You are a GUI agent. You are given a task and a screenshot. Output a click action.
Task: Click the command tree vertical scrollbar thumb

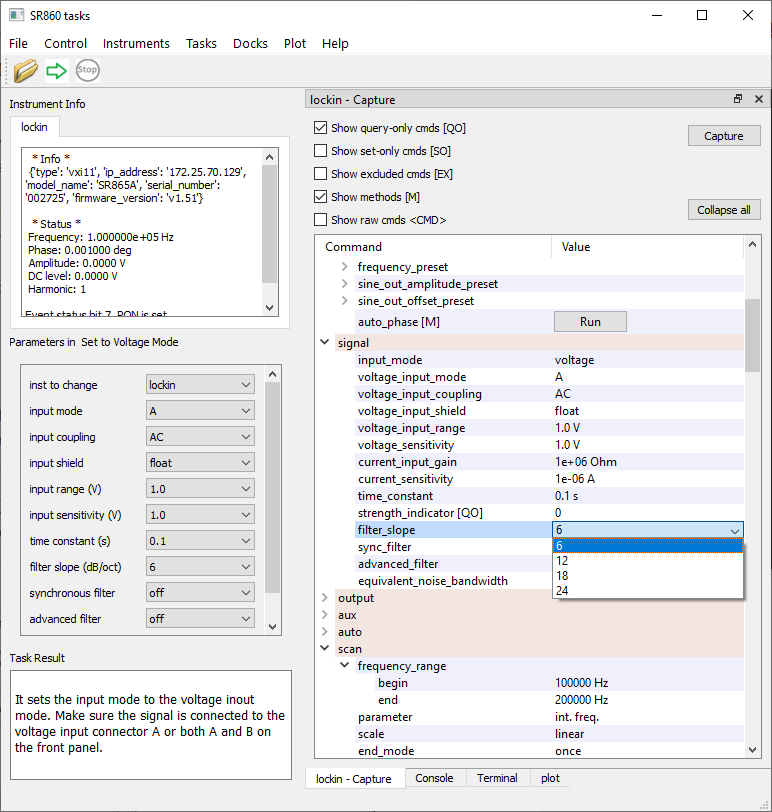pos(752,335)
